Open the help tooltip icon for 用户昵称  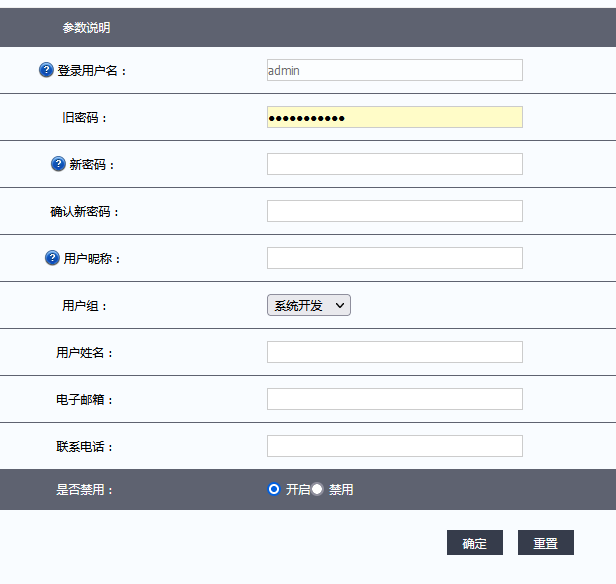tap(52, 258)
